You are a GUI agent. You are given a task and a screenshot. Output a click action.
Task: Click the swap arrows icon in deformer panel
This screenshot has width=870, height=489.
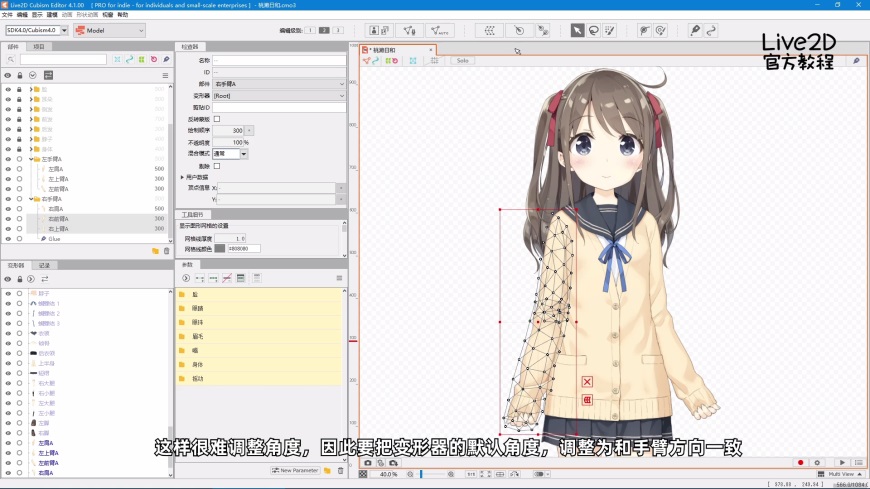click(44, 279)
